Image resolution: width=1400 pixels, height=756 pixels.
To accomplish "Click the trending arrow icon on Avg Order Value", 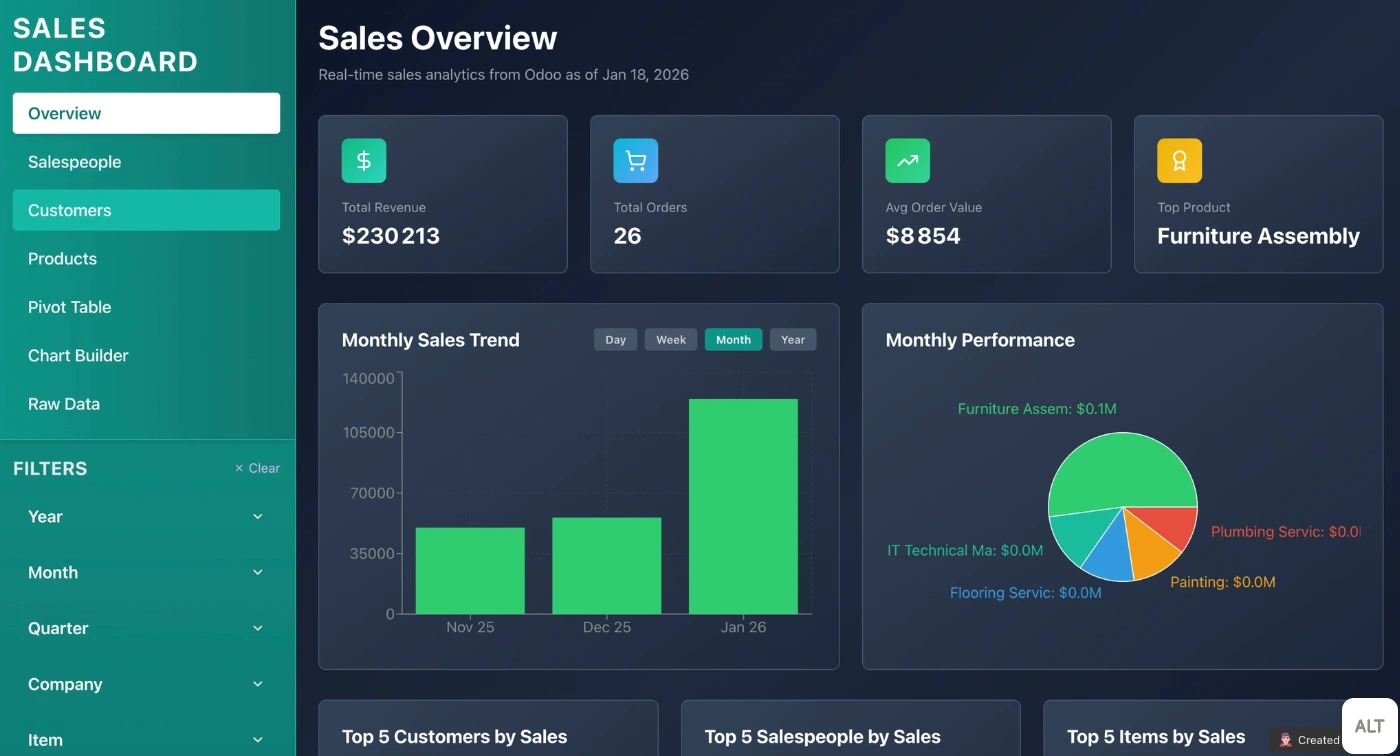I will (x=908, y=160).
